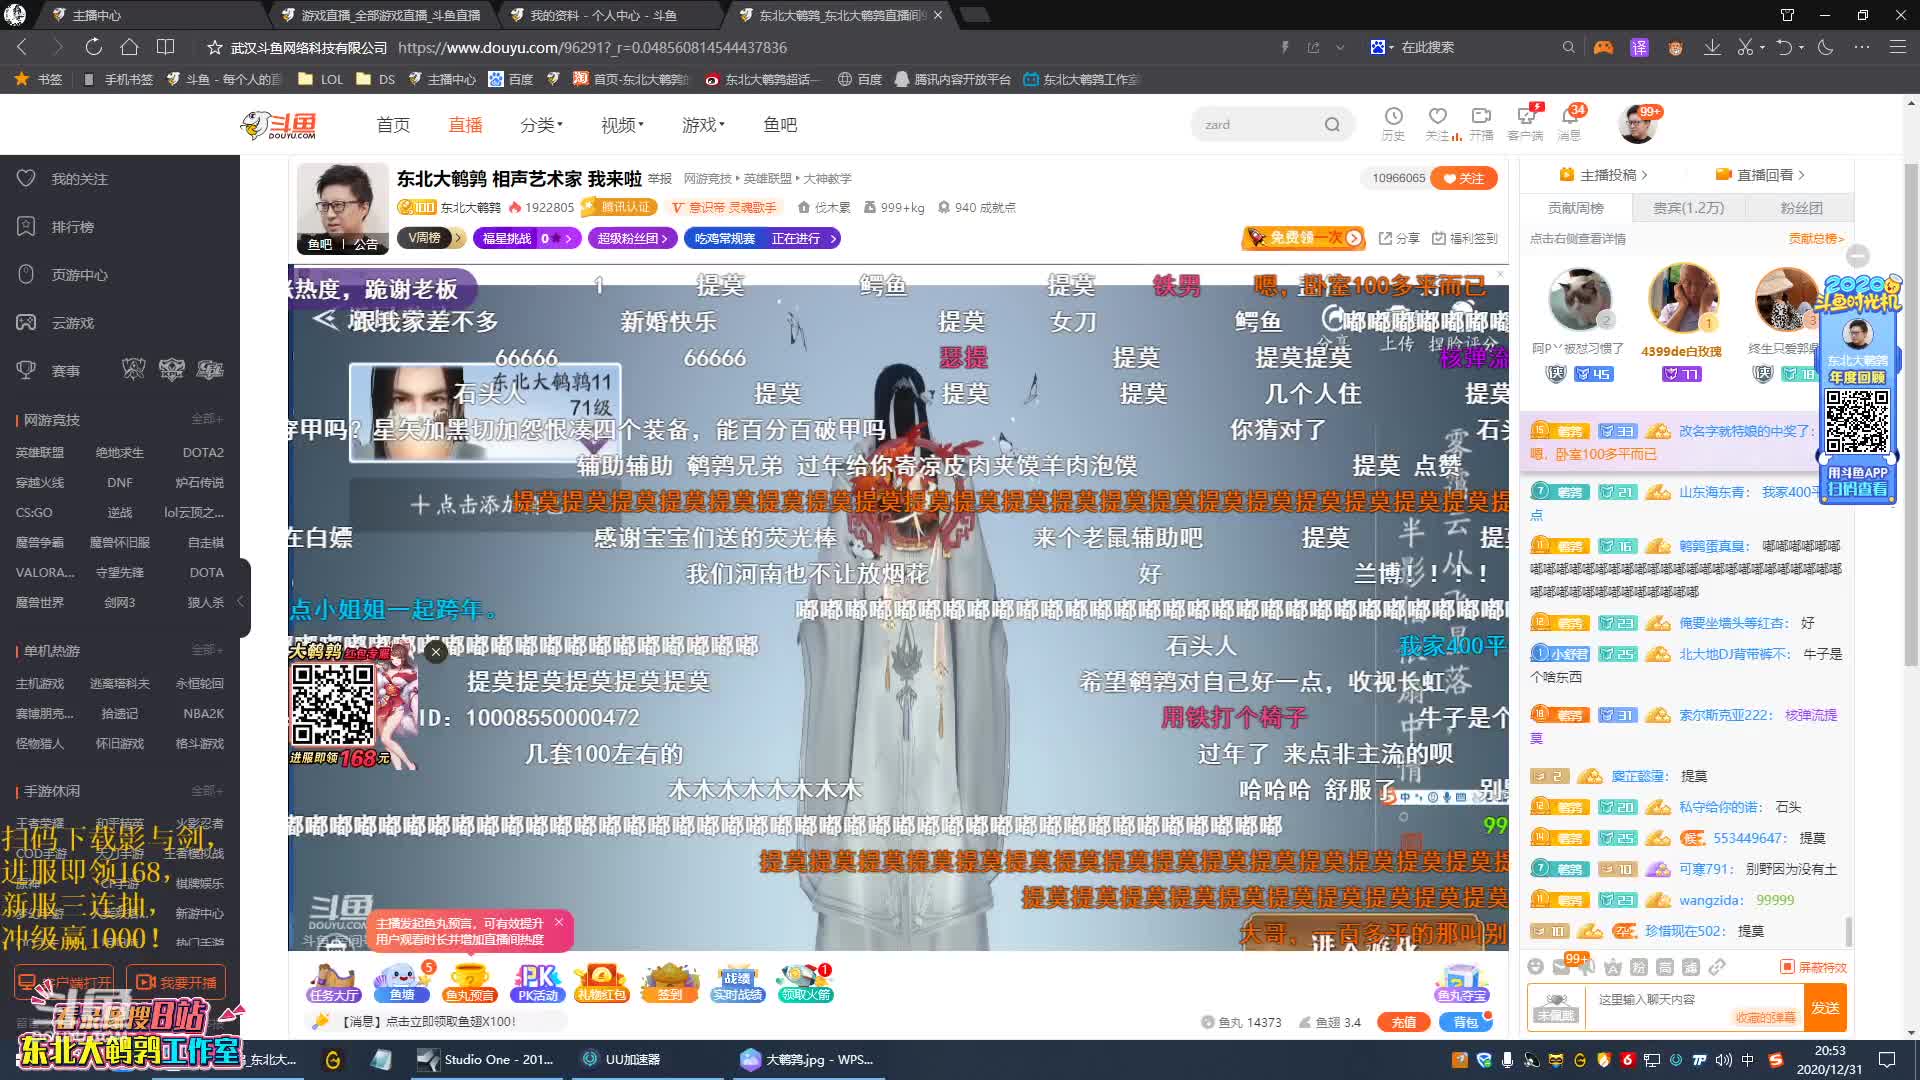This screenshot has width=1920, height=1080.
Task: Click the 充值 recharge button
Action: point(1404,1022)
